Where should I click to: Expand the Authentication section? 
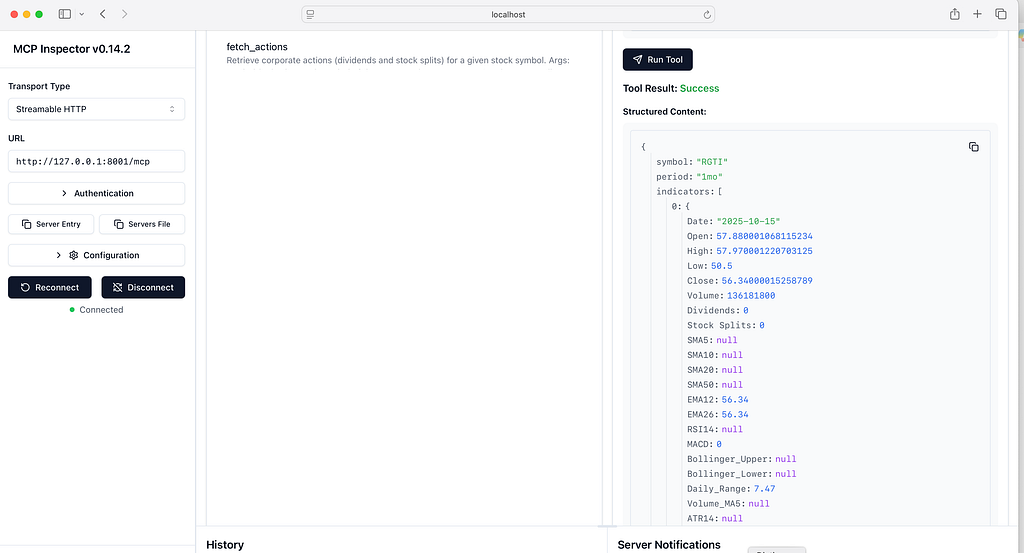point(97,193)
